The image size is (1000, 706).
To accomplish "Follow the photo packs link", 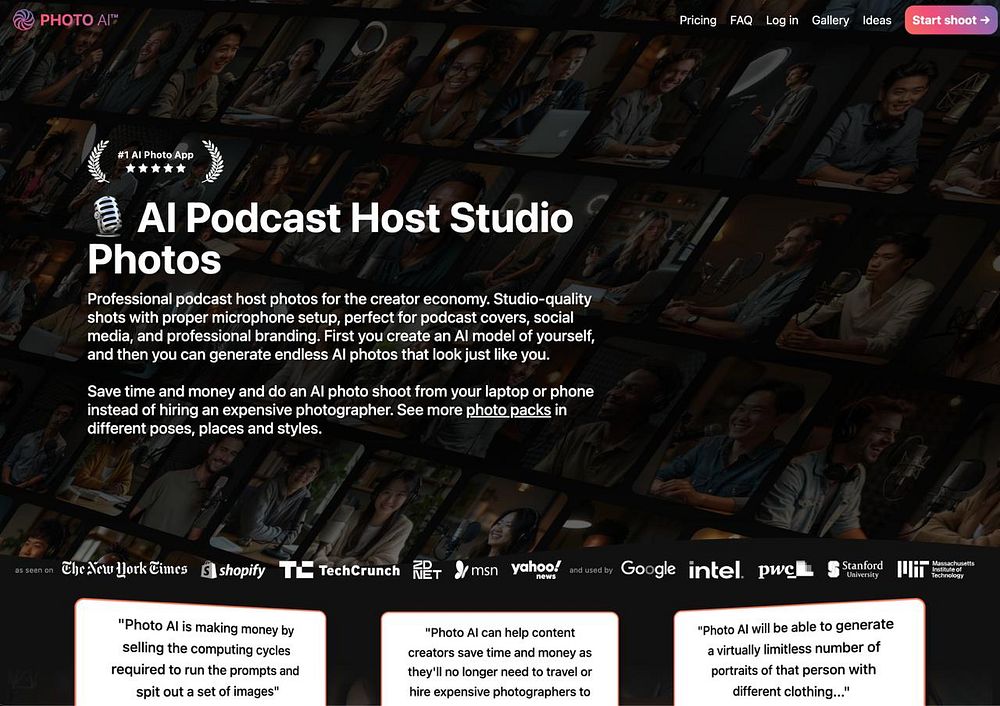I will pos(508,410).
